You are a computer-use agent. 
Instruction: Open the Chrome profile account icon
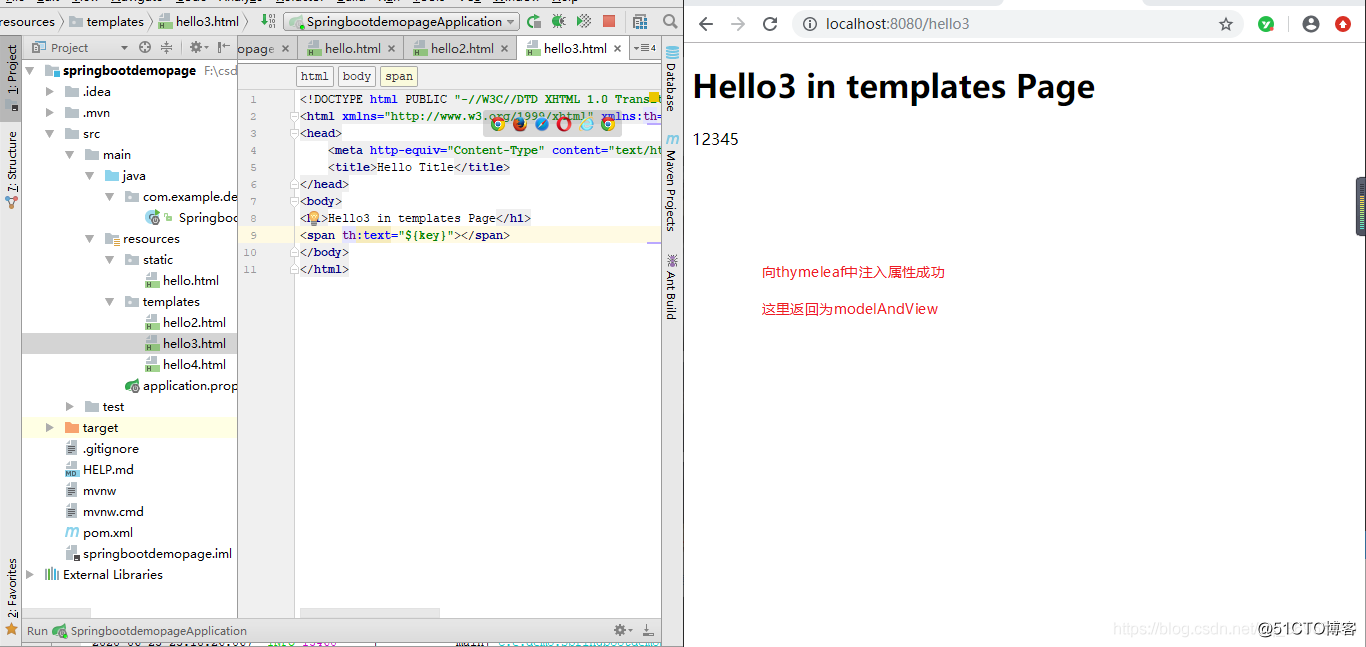(1311, 24)
